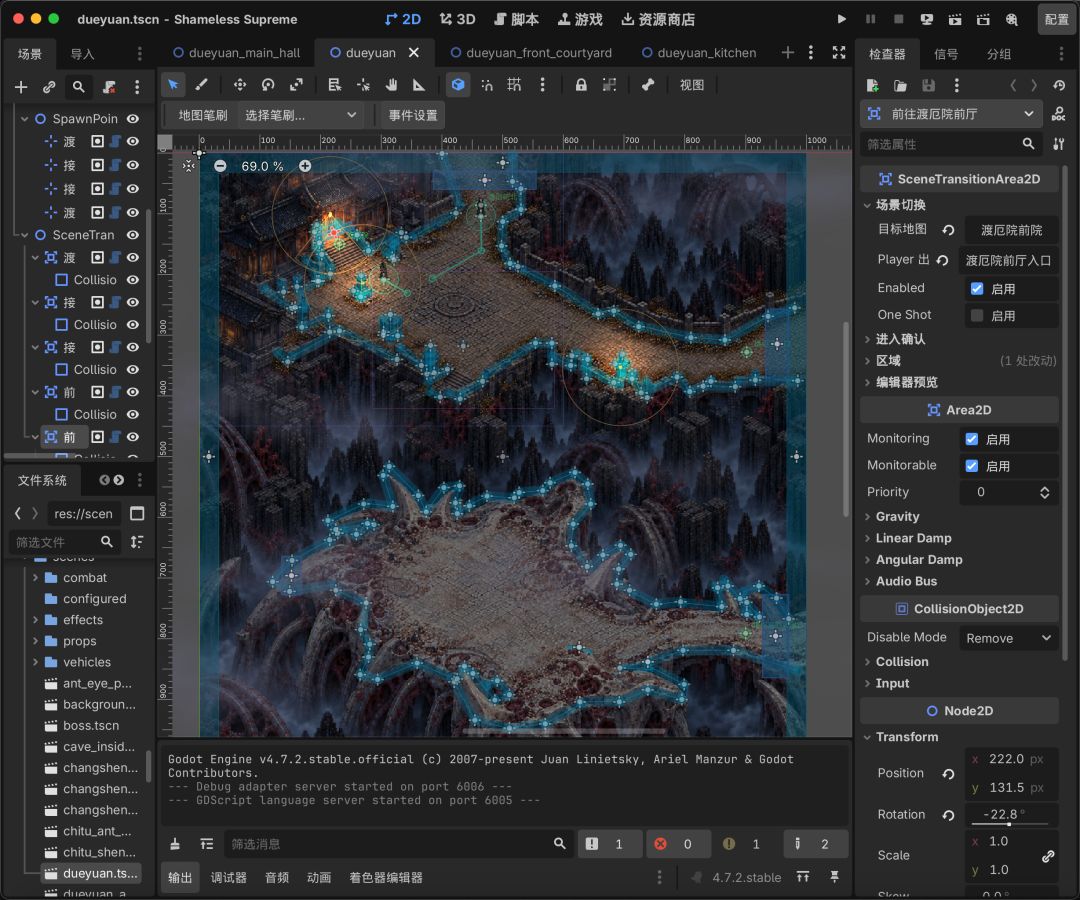Open Disable Mode Remove dropdown
The width and height of the screenshot is (1080, 900).
tap(1008, 638)
